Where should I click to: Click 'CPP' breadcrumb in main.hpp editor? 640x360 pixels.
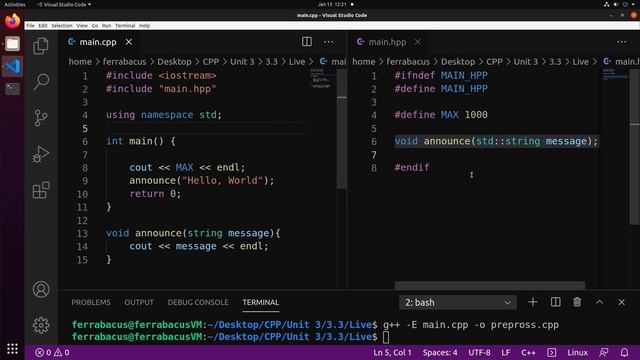(494, 62)
